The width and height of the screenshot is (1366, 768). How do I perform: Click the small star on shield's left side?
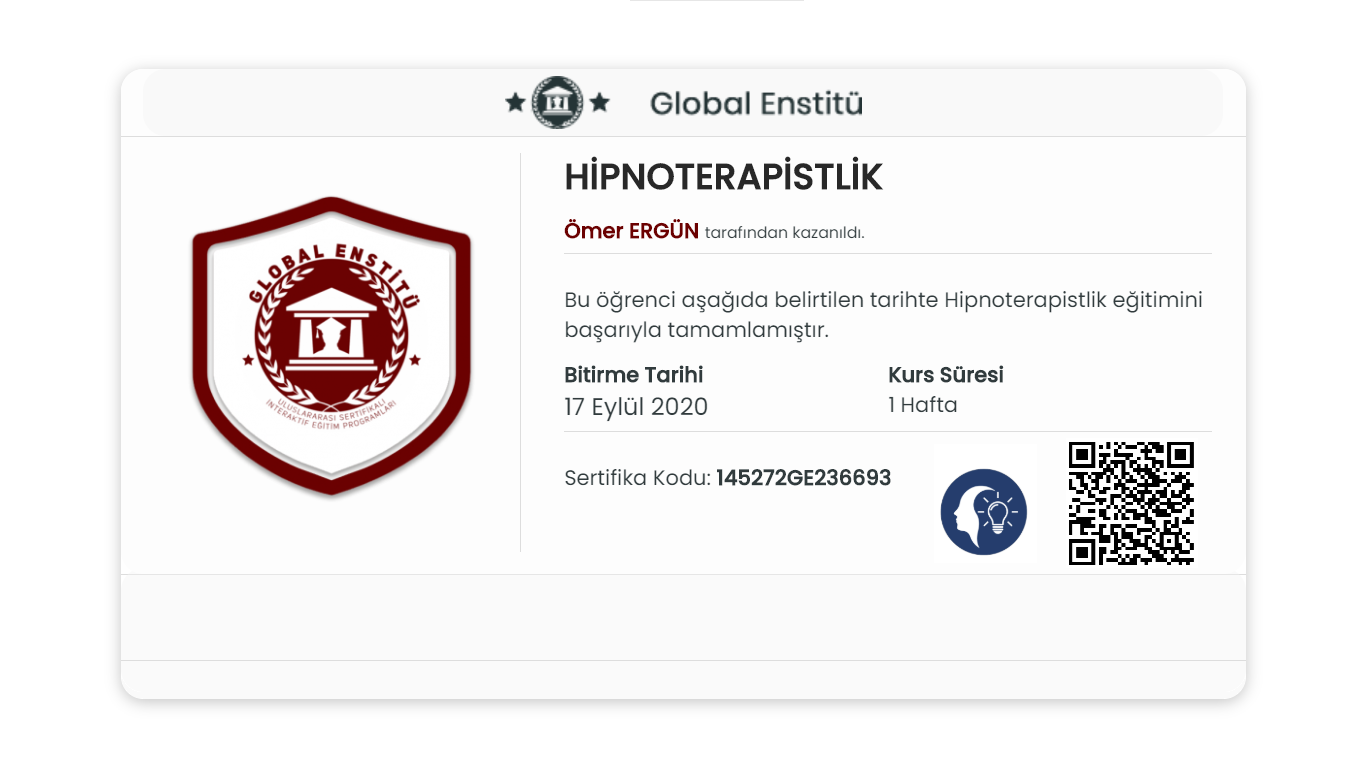(x=248, y=359)
